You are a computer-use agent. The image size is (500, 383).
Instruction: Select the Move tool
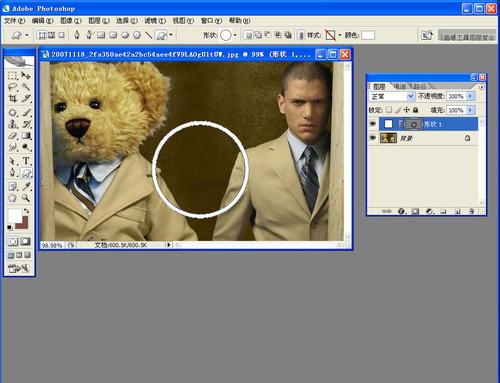coord(26,75)
